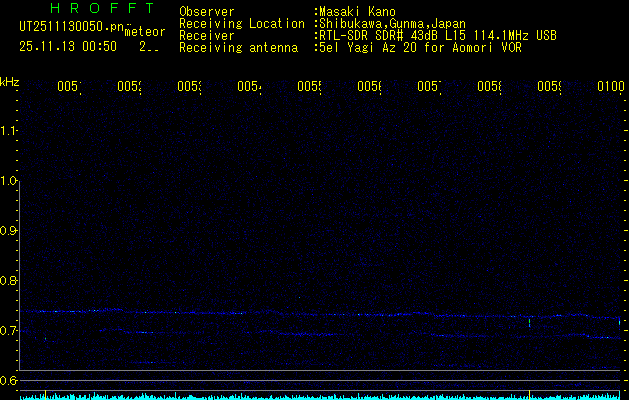This screenshot has height=400, width=629.
Task: Click the 25.11.13 00:50 timestamp
Action: [68, 46]
